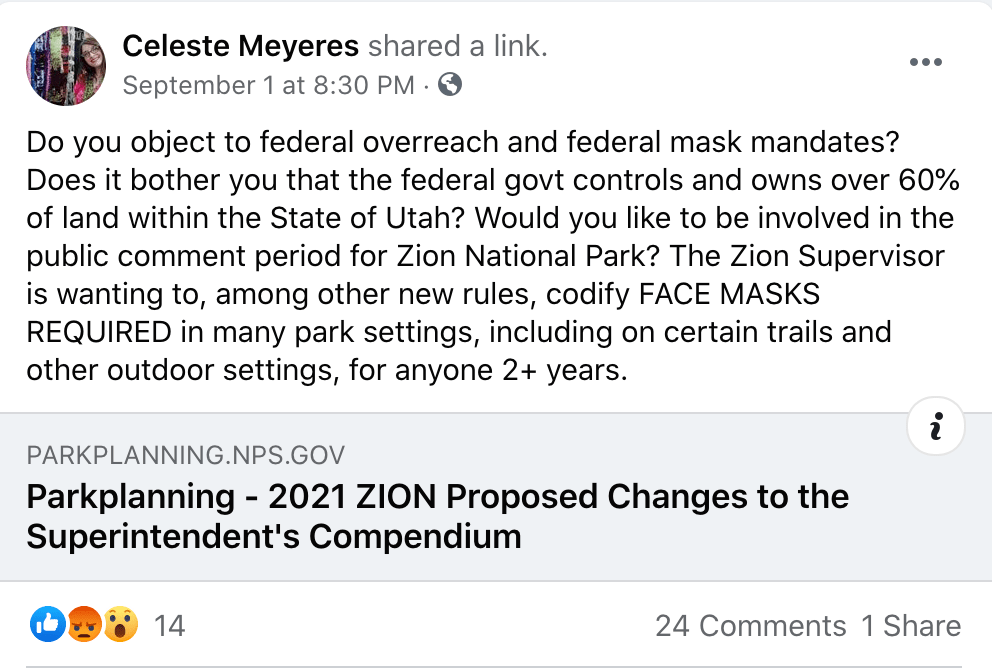Click the blue Like reaction icon
Image resolution: width=992 pixels, height=670 pixels.
coord(47,626)
